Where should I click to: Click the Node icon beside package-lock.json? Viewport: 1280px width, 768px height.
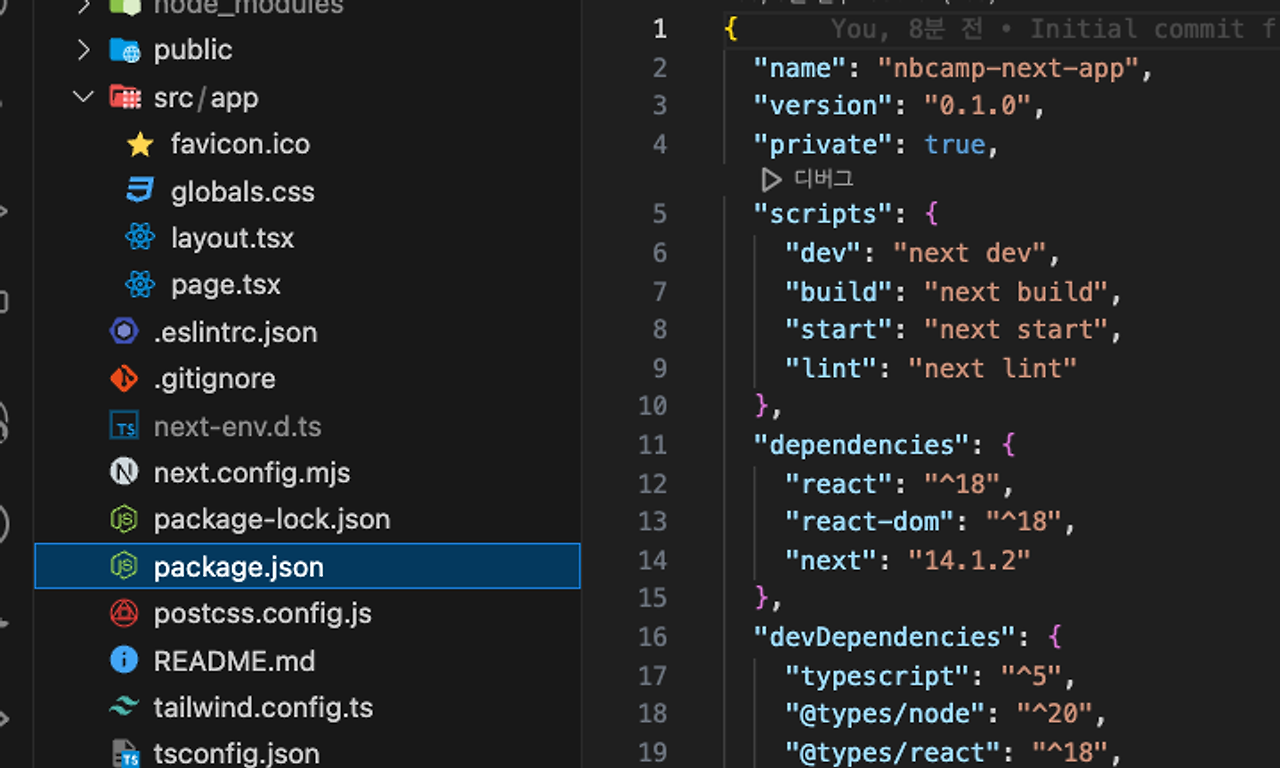[124, 519]
